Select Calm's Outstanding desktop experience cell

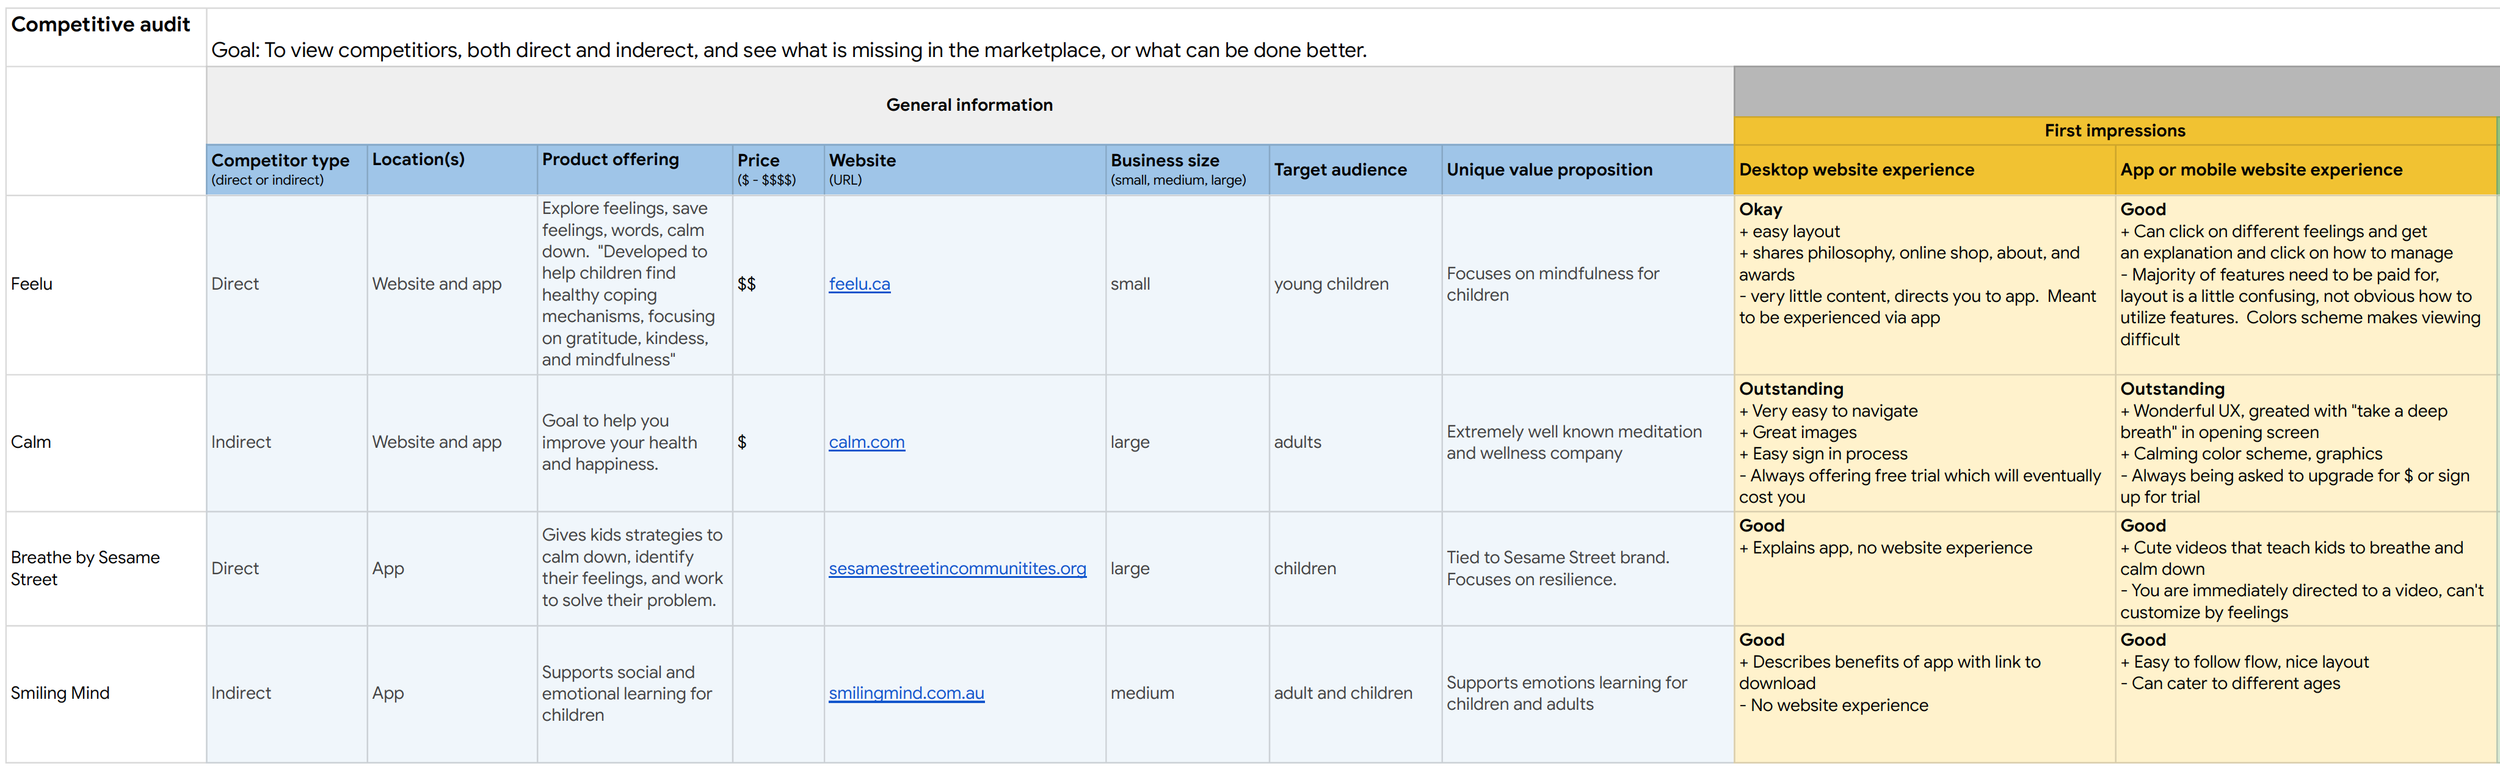point(1925,443)
